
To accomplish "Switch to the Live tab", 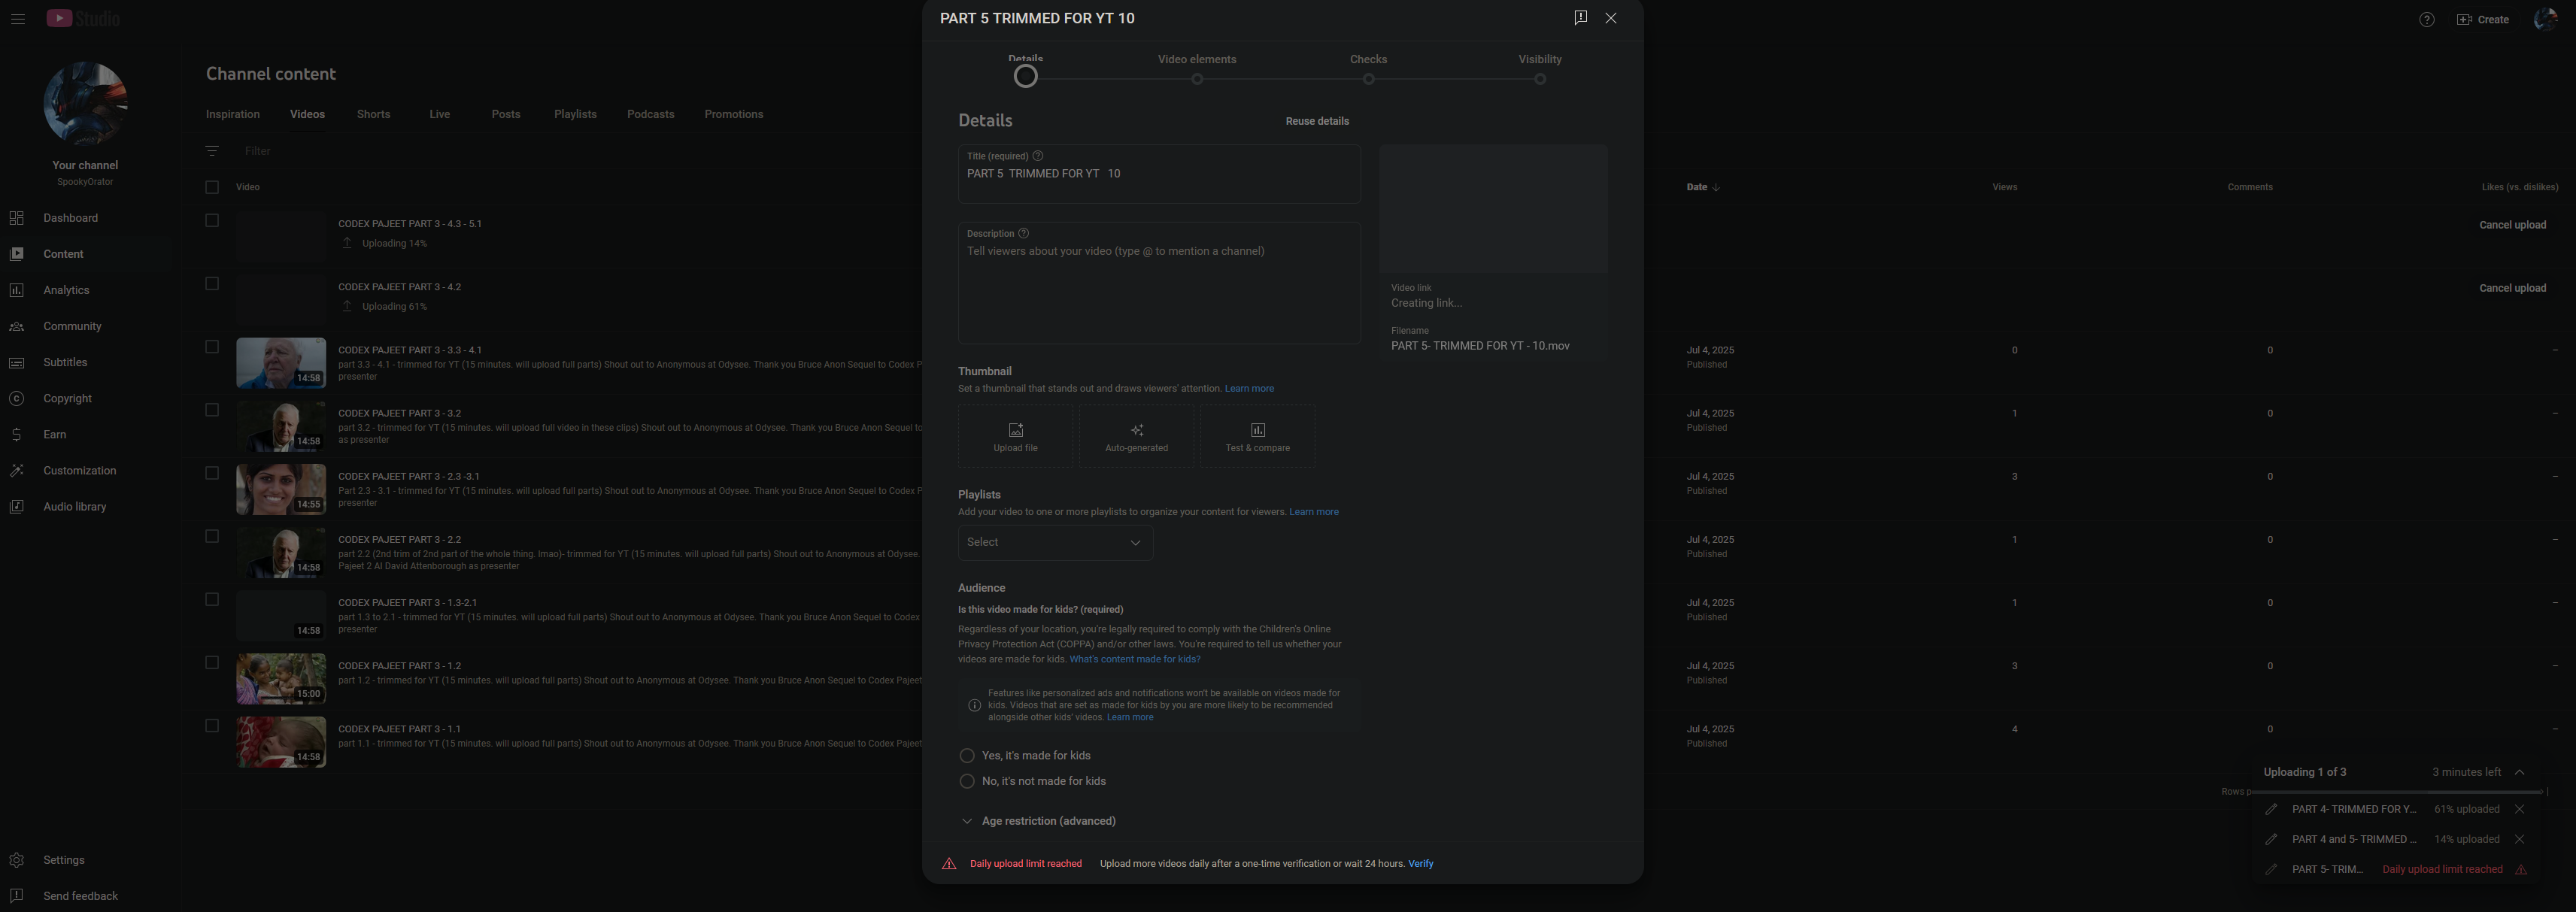I will pos(440,114).
